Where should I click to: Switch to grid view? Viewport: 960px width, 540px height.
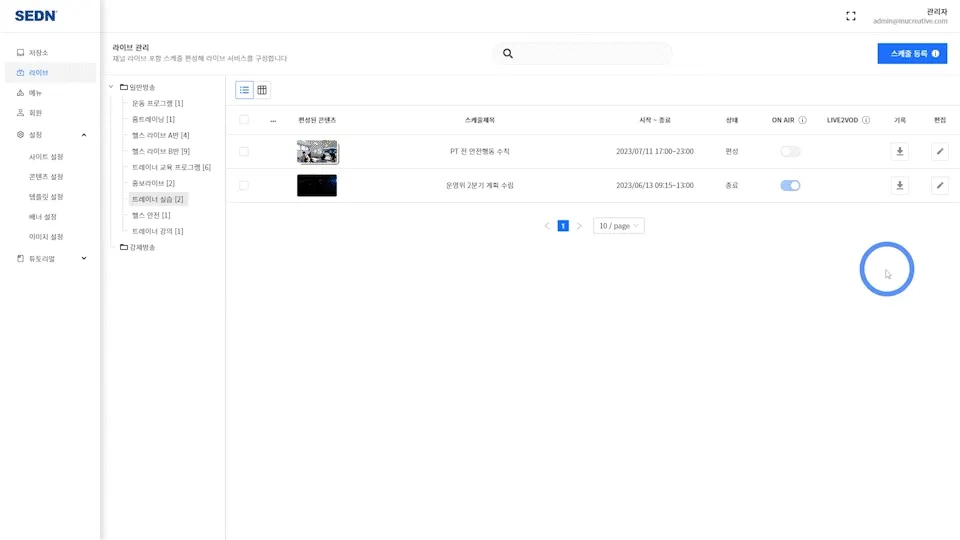[x=262, y=90]
